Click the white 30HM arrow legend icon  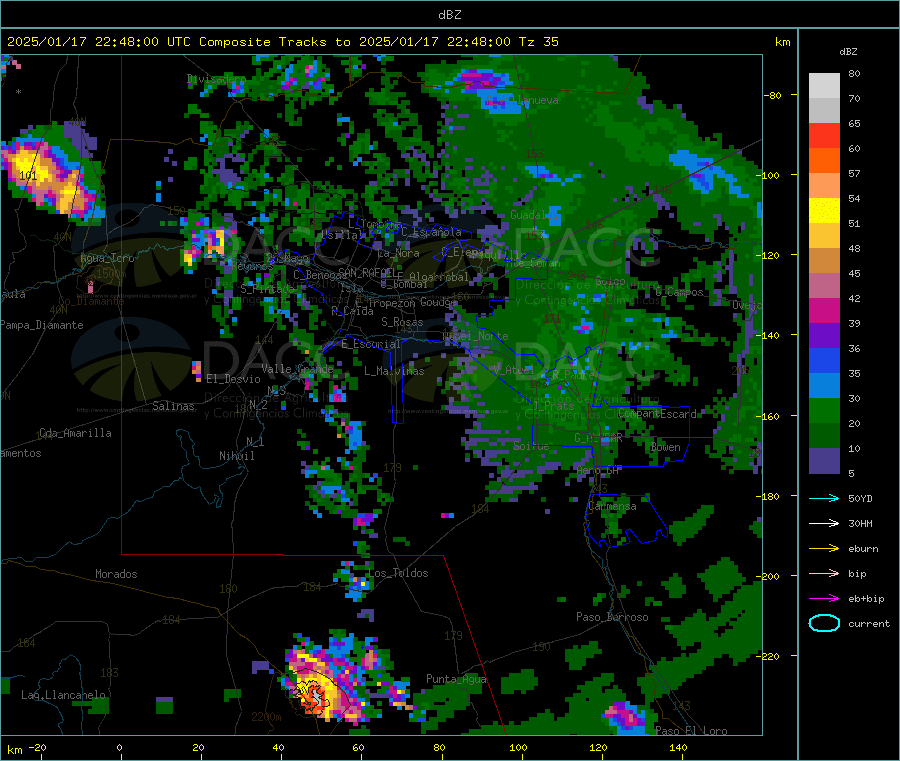point(824,523)
